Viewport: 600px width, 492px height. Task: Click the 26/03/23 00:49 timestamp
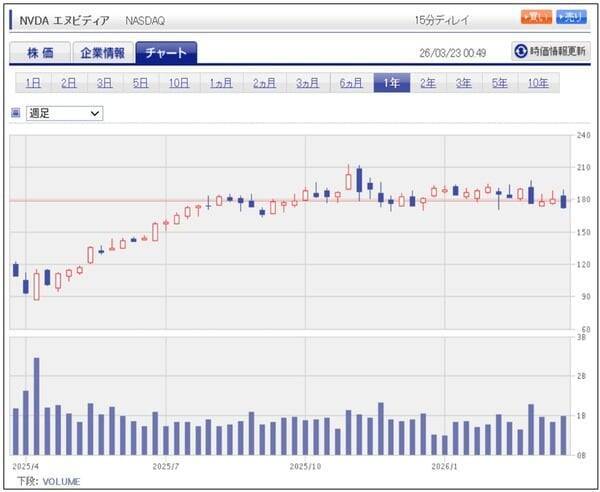tap(452, 53)
